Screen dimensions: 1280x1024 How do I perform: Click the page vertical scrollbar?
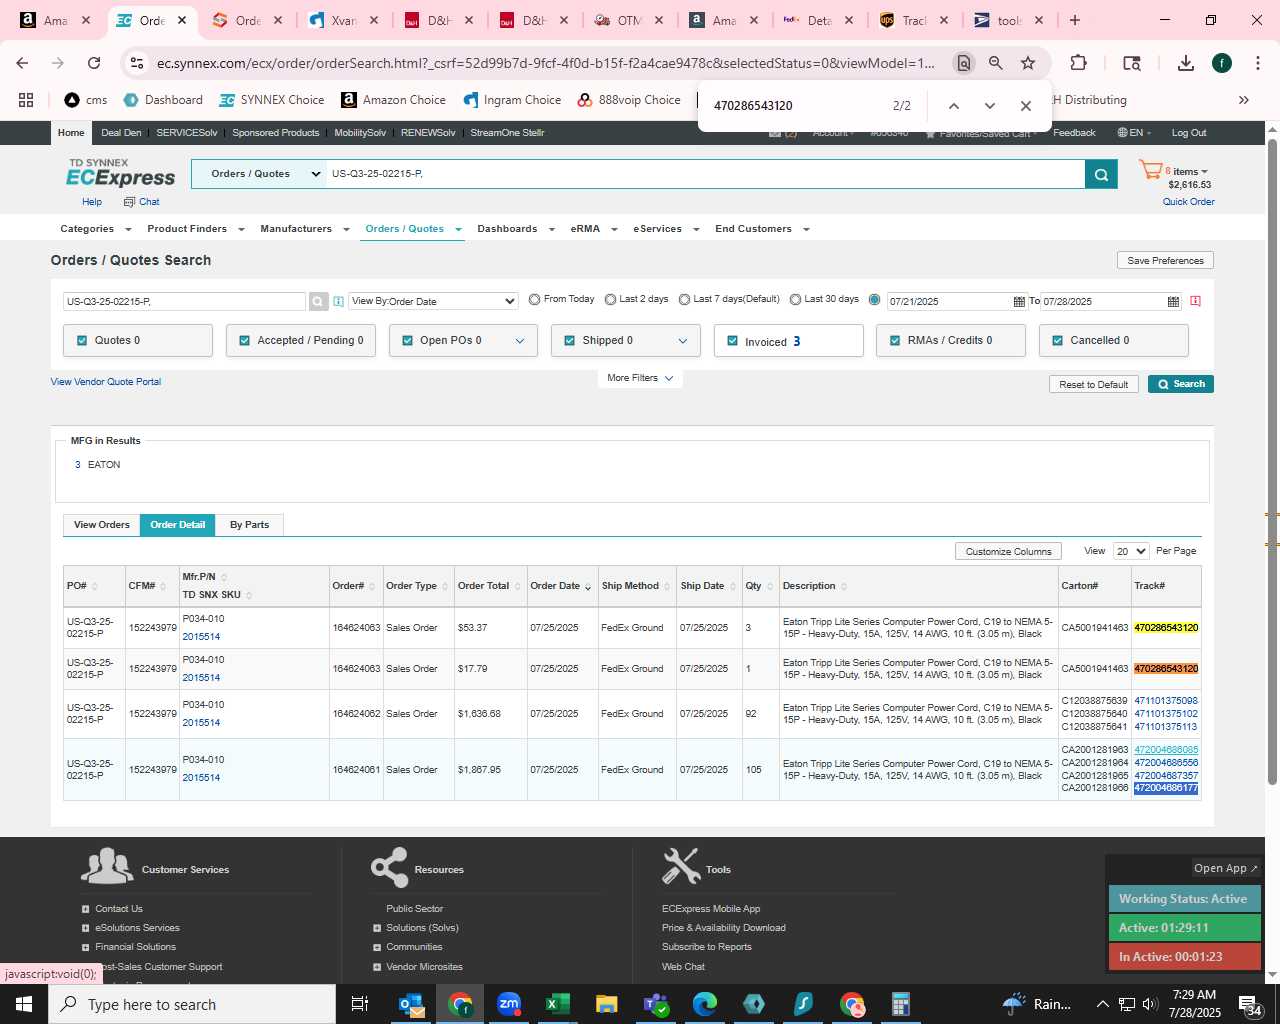(x=1272, y=460)
